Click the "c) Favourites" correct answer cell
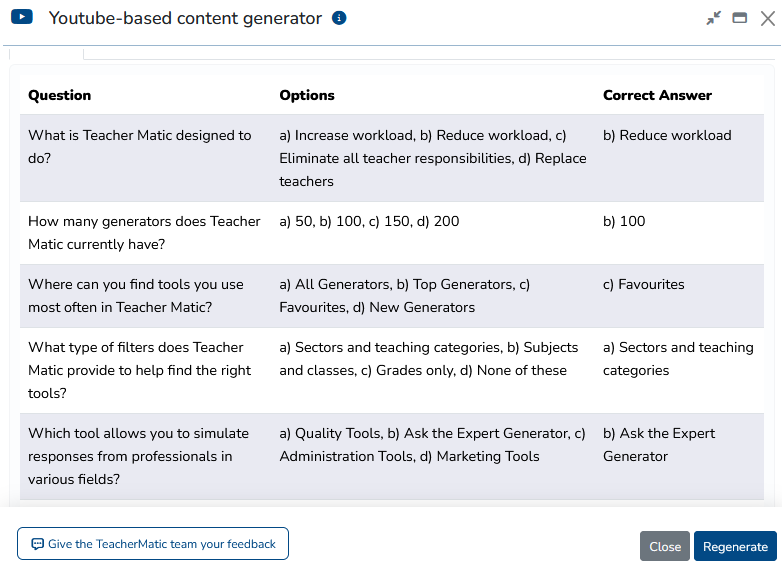Screen dimensions: 782x583 click(x=643, y=284)
